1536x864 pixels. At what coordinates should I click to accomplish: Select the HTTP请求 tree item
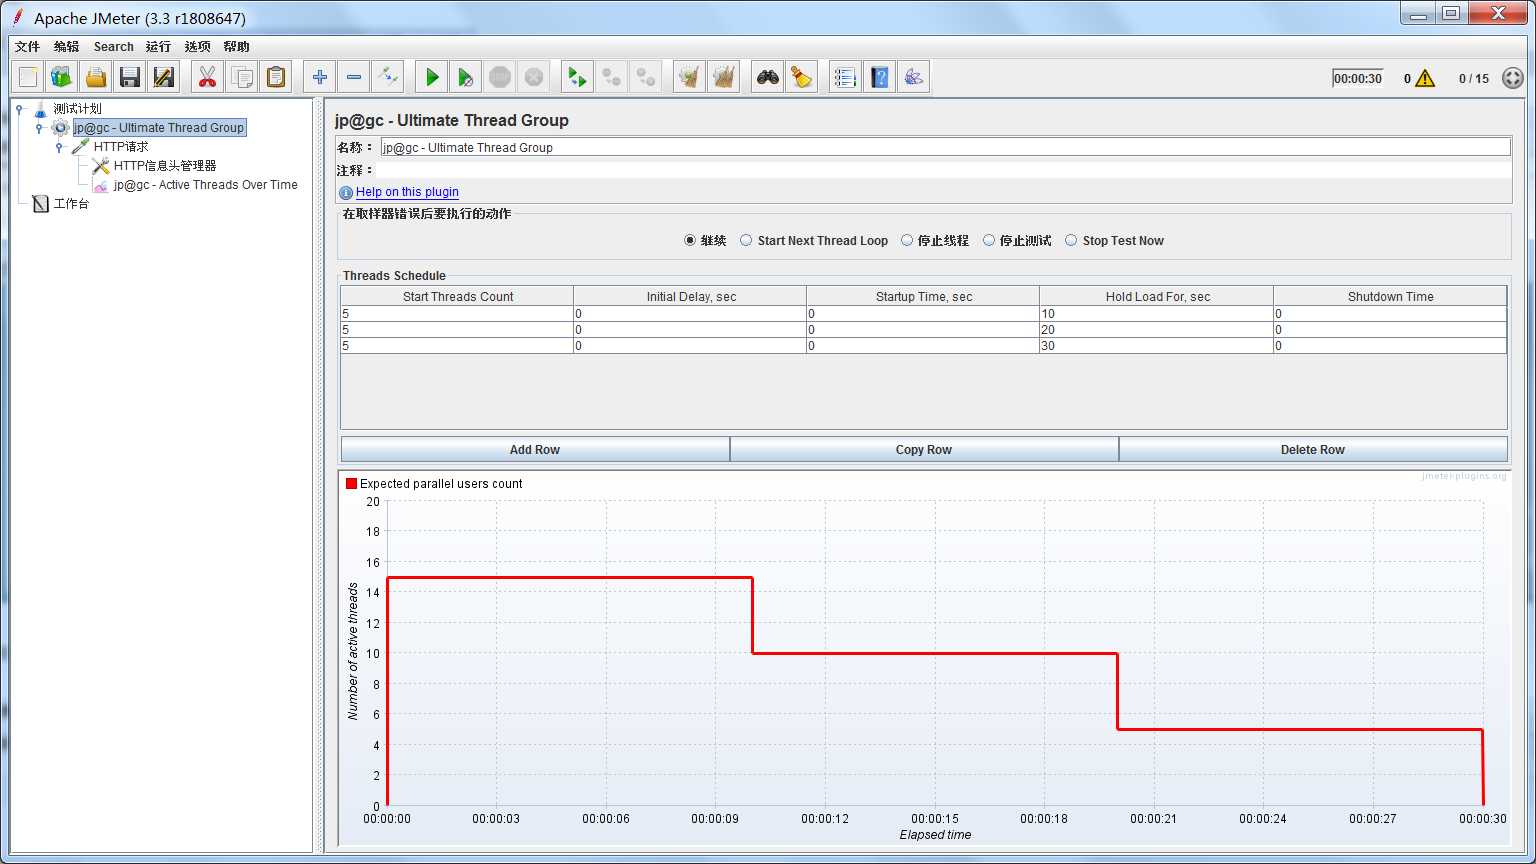tap(121, 147)
